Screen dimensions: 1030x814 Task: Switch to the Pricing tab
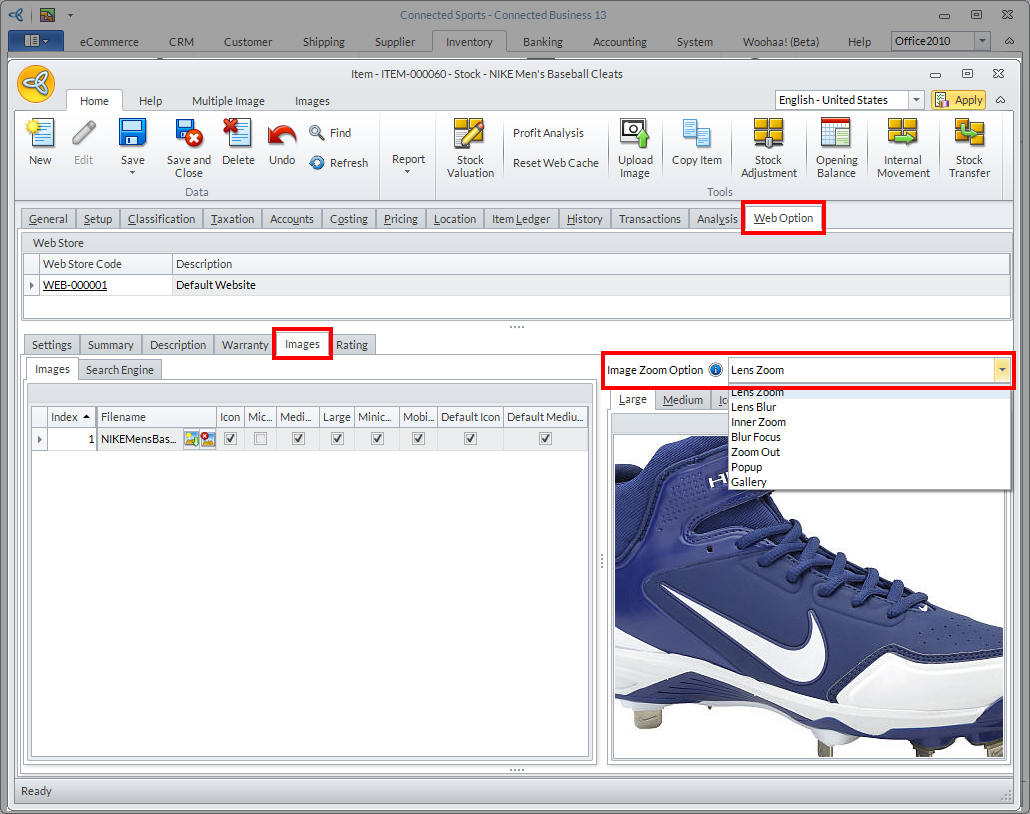pyautogui.click(x=400, y=219)
